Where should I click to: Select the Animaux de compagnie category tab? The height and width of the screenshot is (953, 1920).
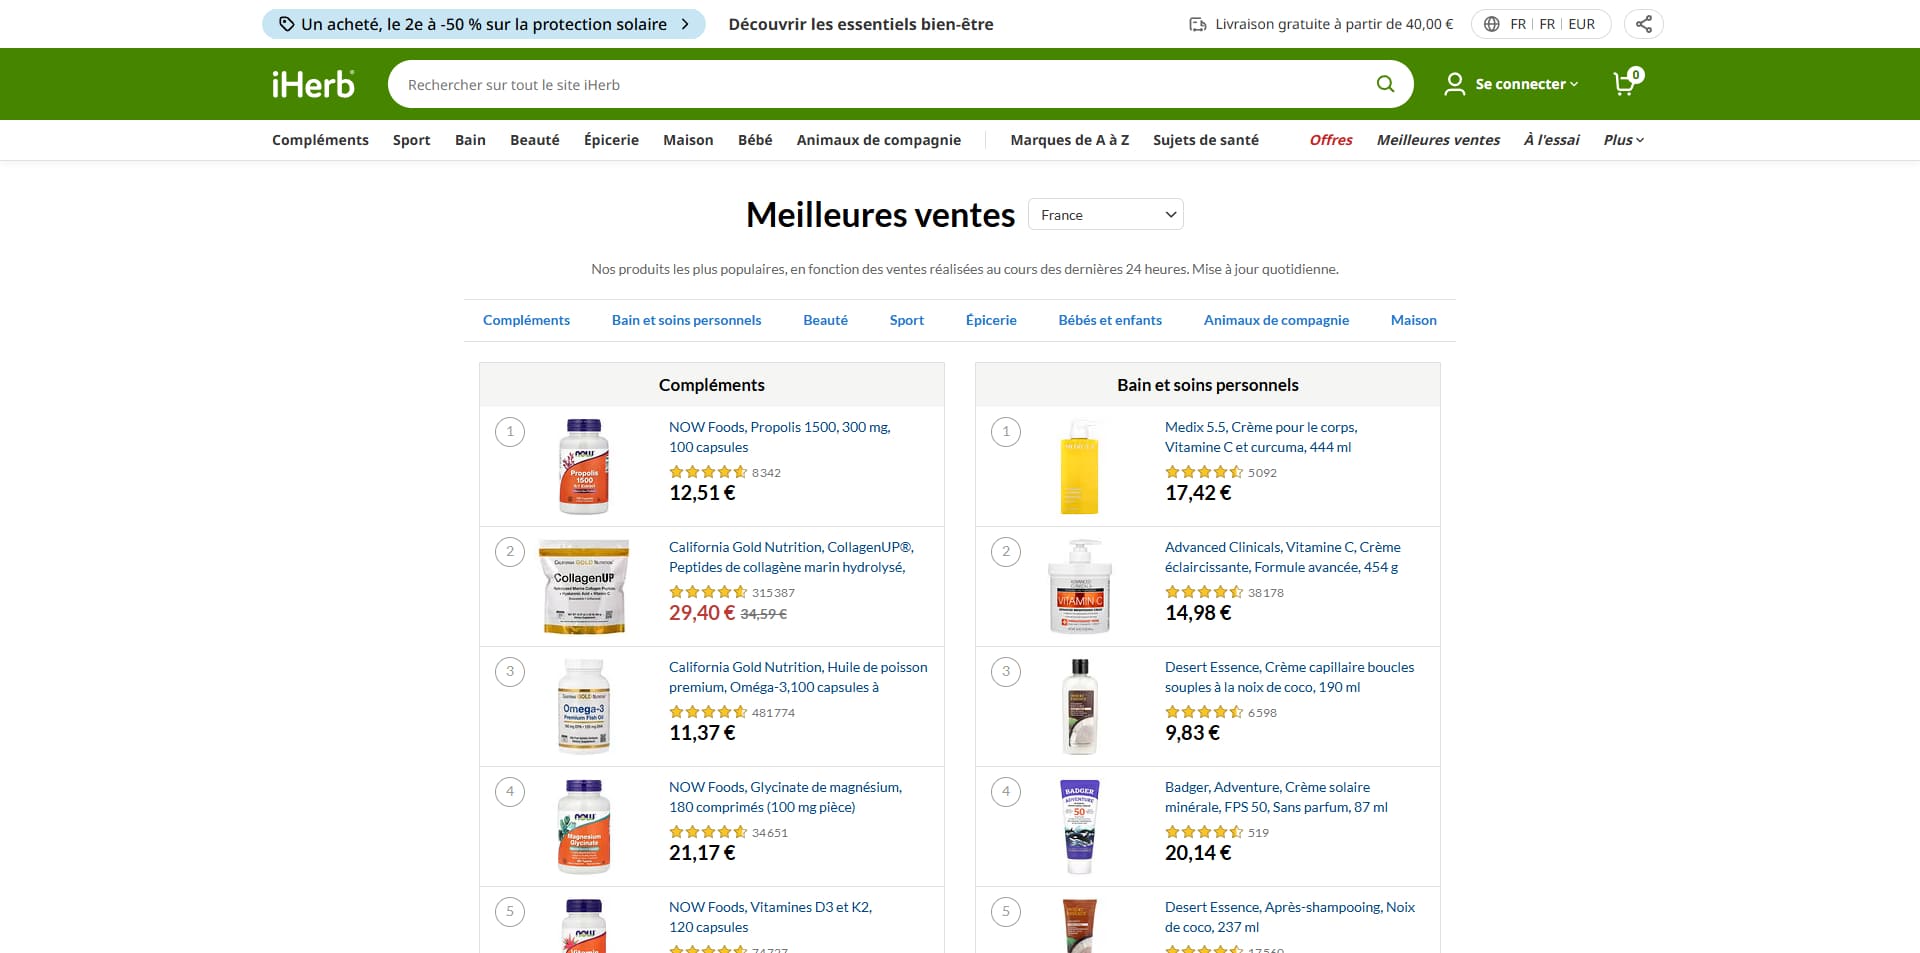click(x=1276, y=320)
